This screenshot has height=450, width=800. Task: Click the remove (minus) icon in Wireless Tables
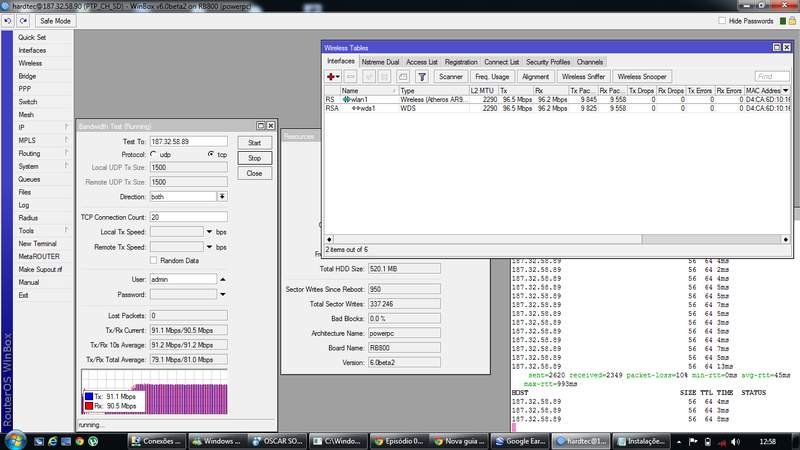352,76
